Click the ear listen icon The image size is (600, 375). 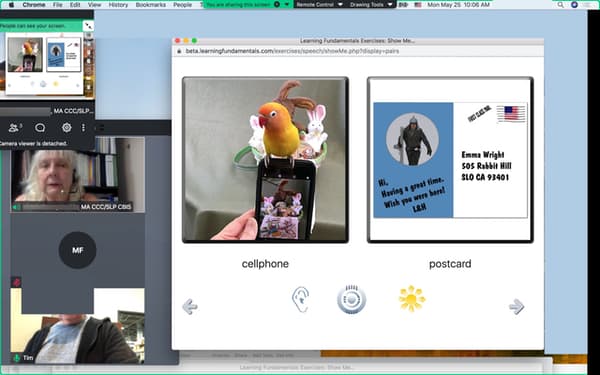pyautogui.click(x=301, y=300)
